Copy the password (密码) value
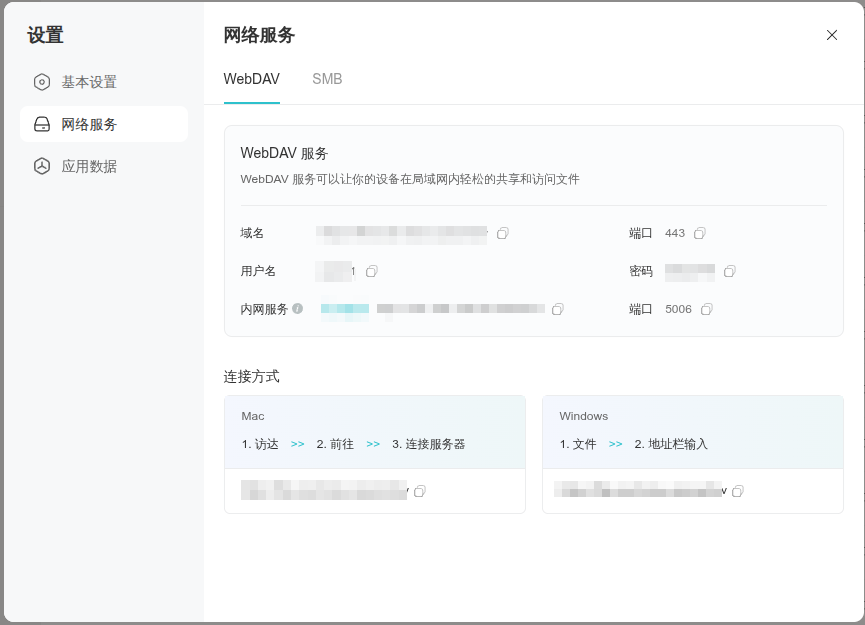865x625 pixels. [x=729, y=271]
